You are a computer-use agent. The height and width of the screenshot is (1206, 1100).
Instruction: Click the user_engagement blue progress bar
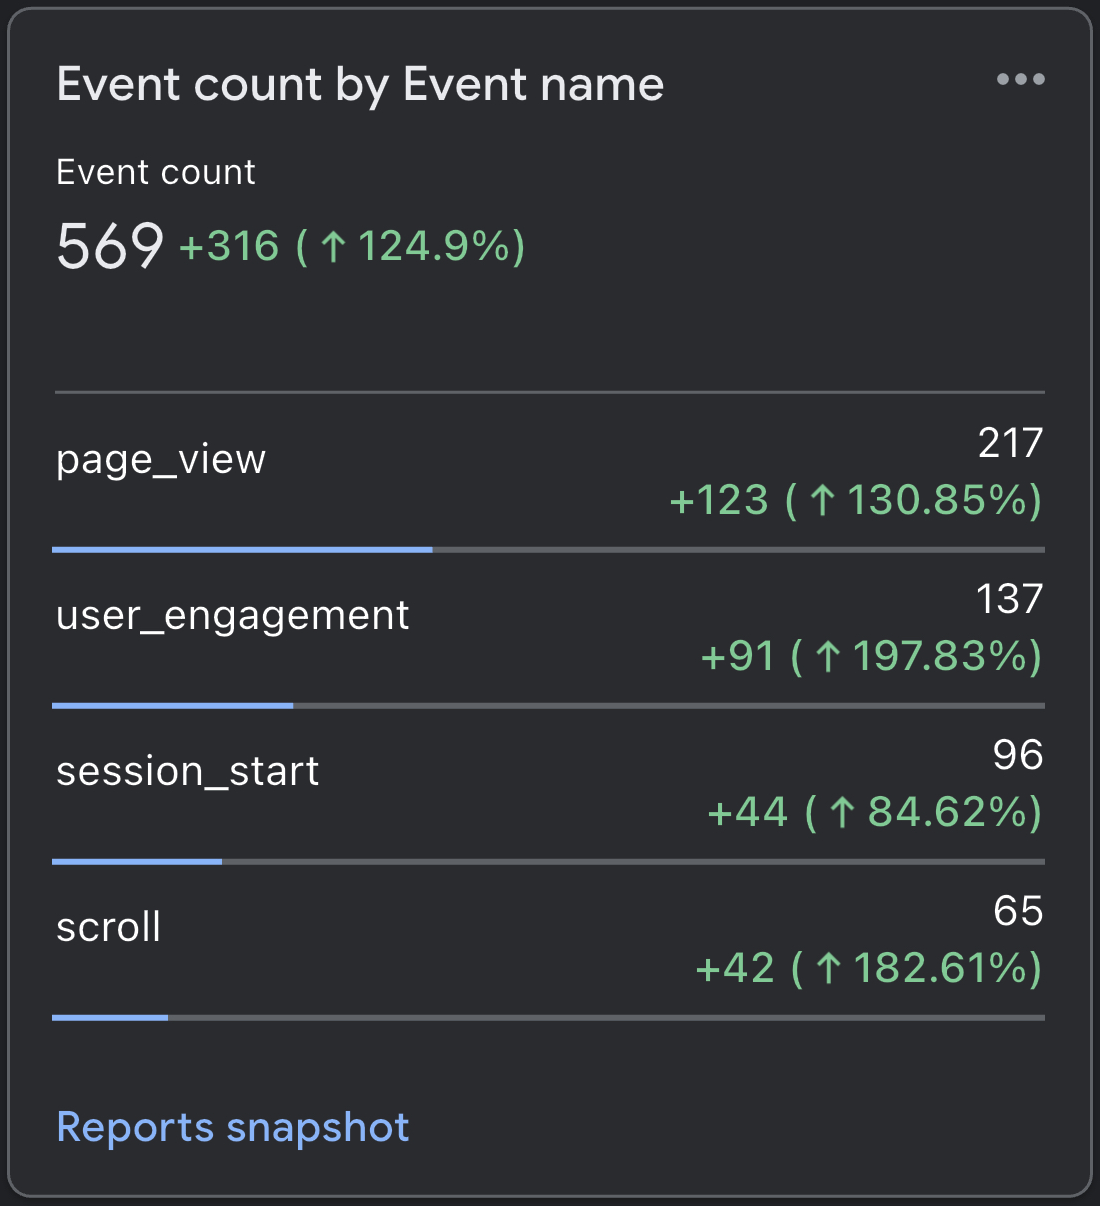pyautogui.click(x=173, y=705)
